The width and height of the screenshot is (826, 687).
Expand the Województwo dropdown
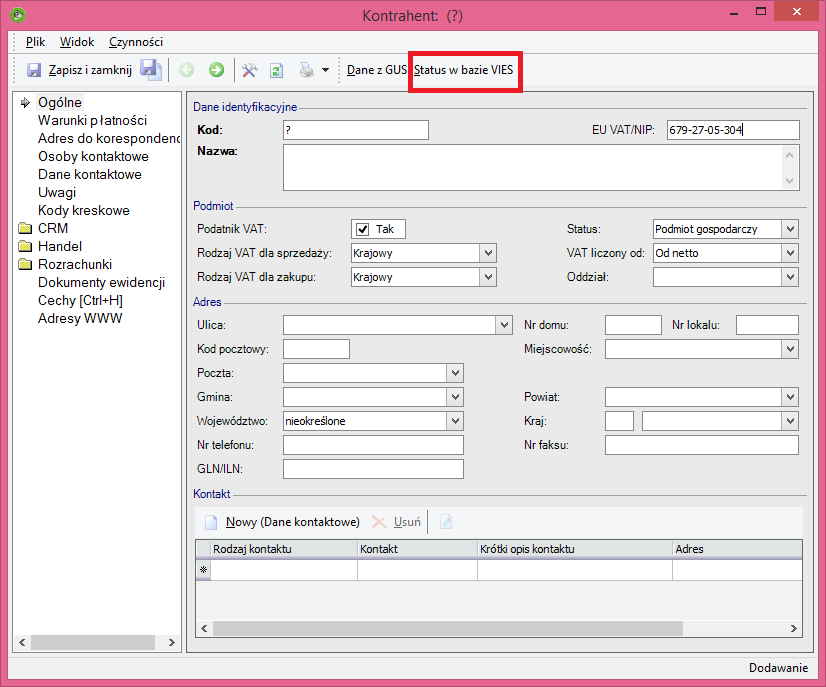click(x=455, y=421)
